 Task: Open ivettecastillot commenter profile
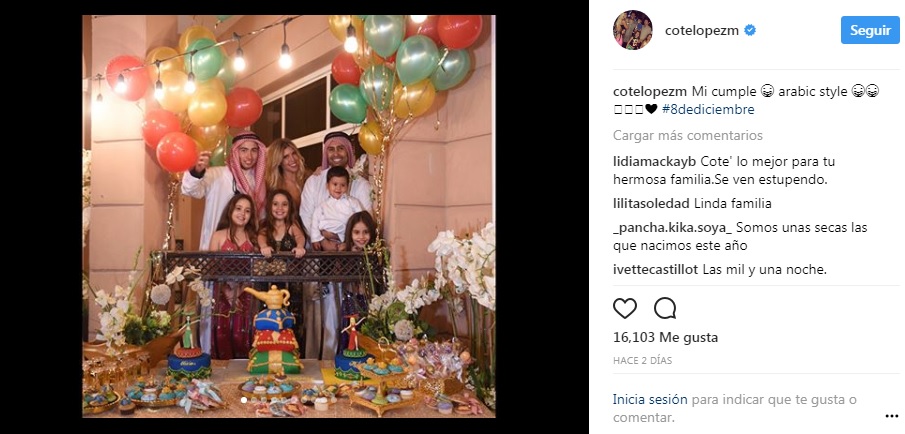(x=656, y=270)
